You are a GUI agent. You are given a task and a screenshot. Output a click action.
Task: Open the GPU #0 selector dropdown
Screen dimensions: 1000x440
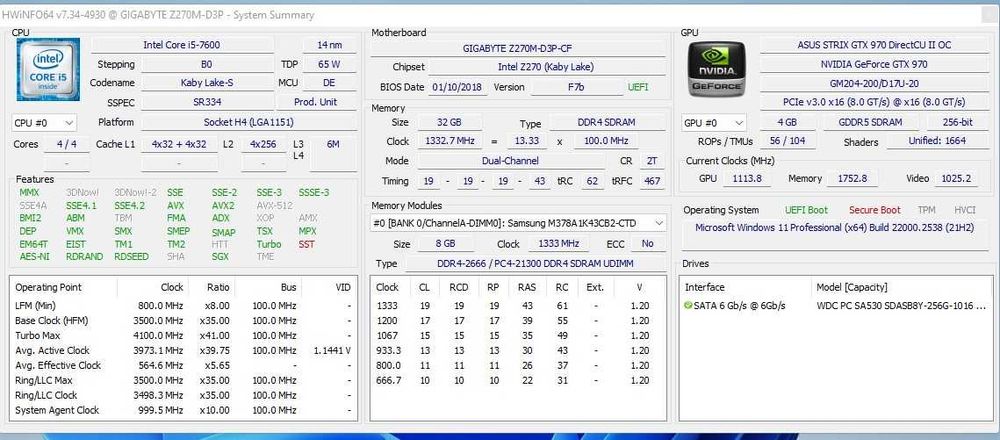714,122
